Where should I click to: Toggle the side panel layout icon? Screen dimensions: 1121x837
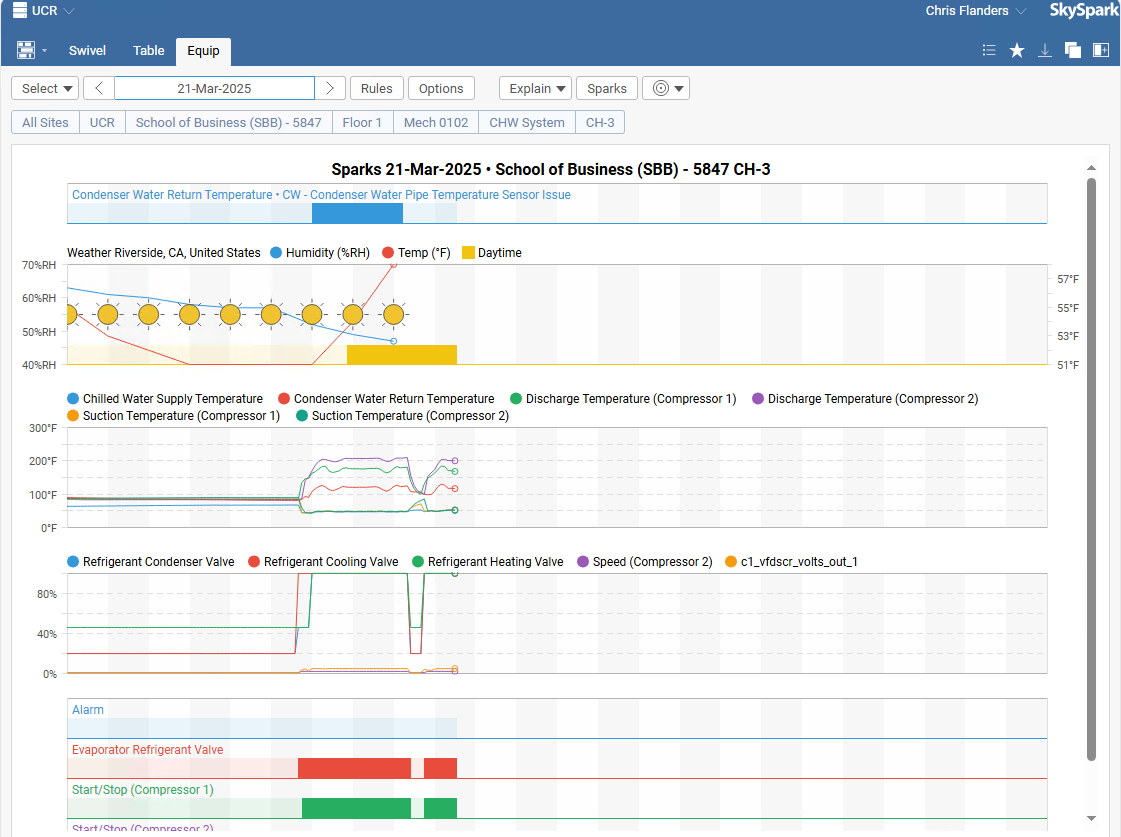point(1101,51)
